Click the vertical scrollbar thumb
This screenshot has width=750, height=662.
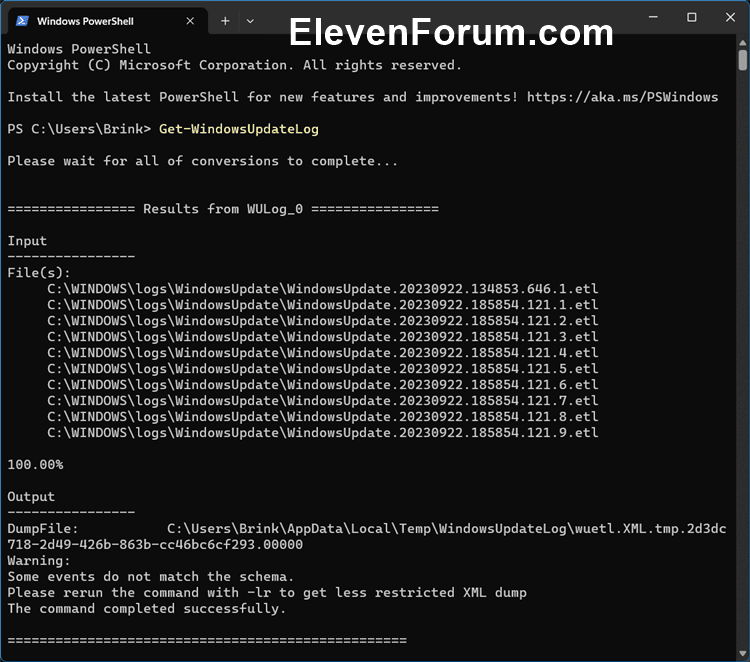click(742, 60)
